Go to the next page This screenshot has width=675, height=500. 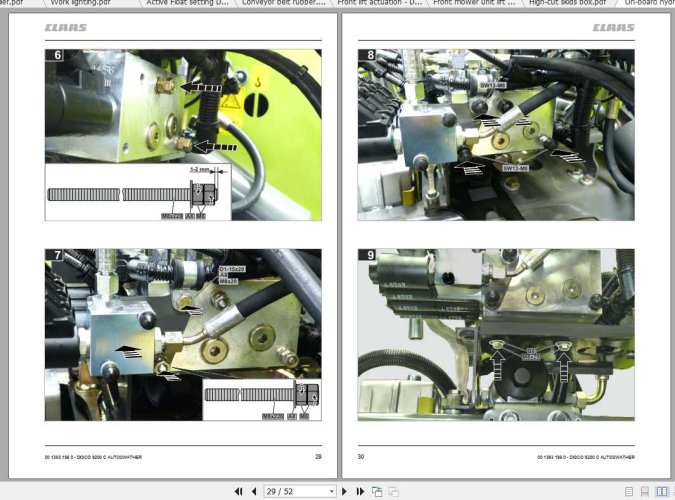344,491
